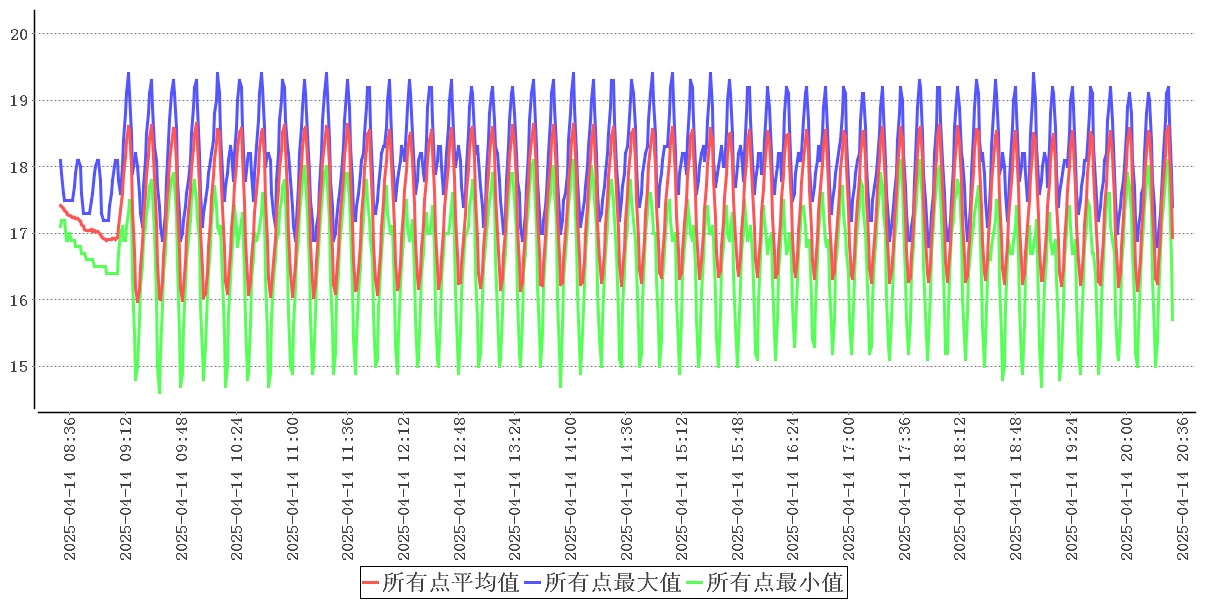Click the y-axis value 19
Viewport: 1207px width, 600px height.
[x=18, y=101]
